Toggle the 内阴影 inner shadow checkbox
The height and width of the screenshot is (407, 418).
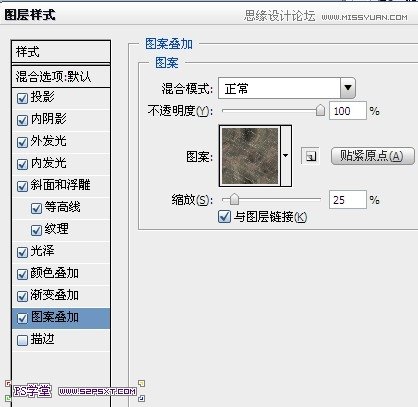click(x=22, y=120)
